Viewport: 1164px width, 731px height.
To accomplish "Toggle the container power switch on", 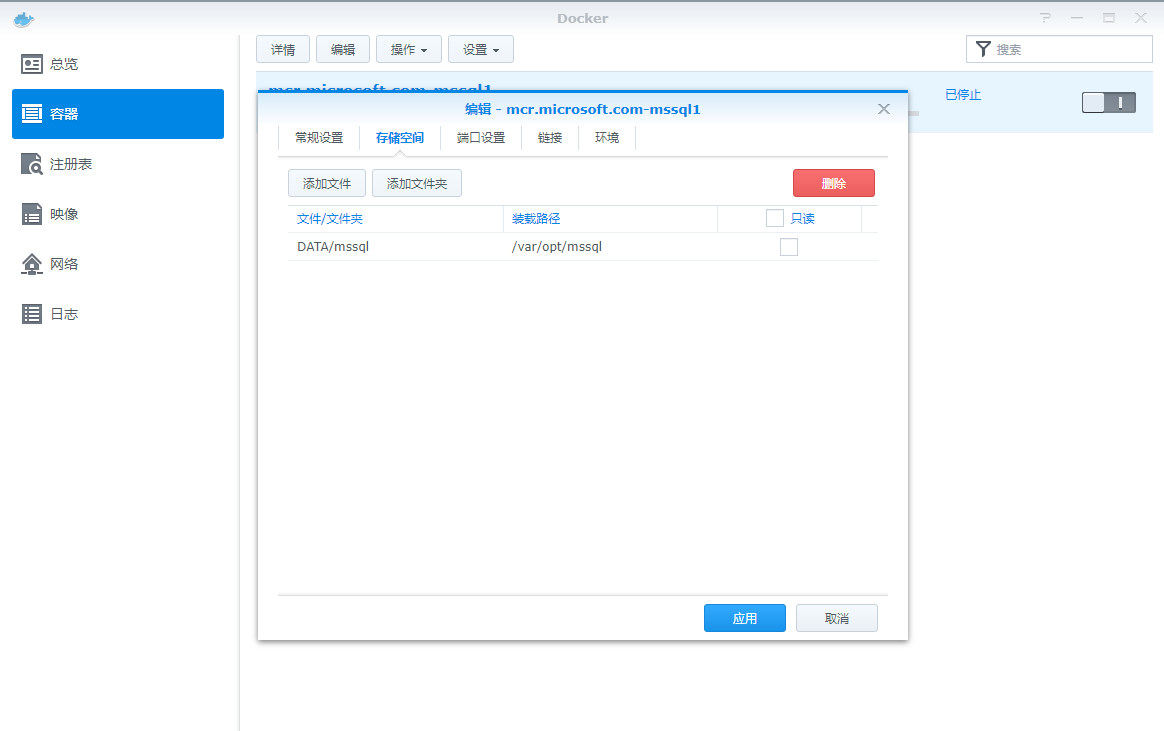I will pyautogui.click(x=1108, y=102).
